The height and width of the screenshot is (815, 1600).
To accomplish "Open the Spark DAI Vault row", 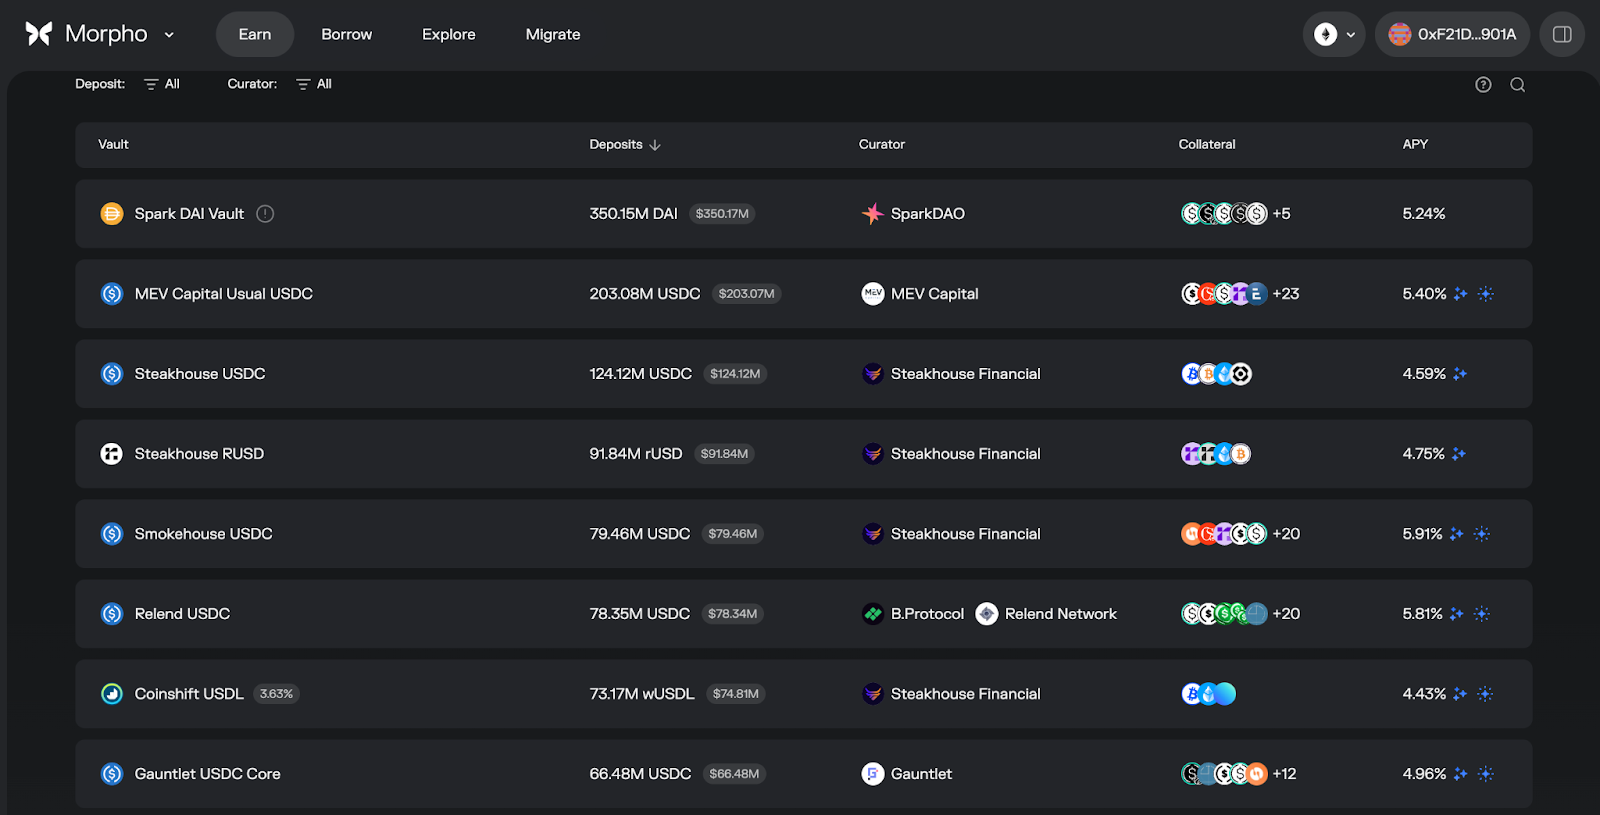I will coord(803,214).
